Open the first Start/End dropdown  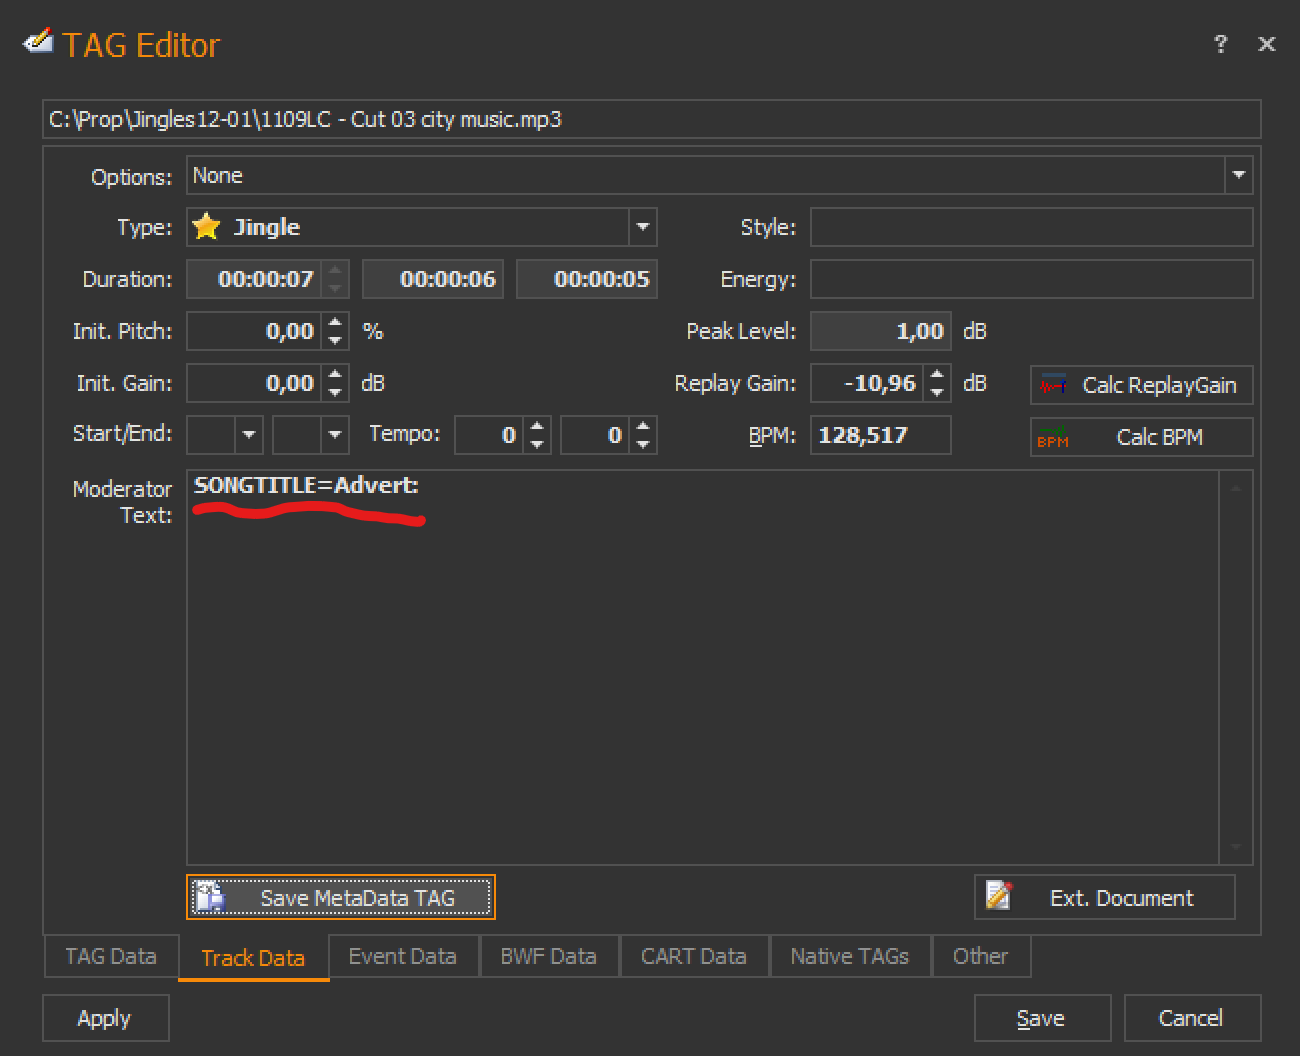click(249, 435)
